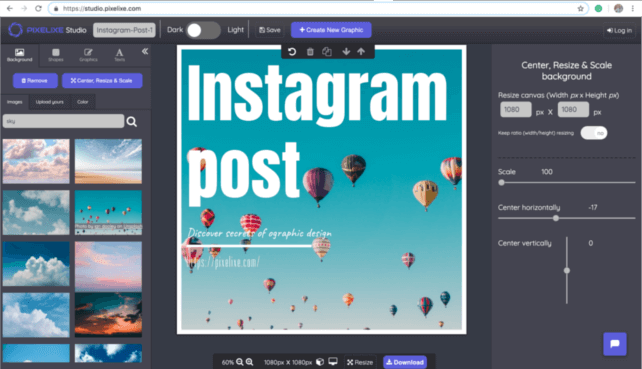Click the Download button
This screenshot has width=642, height=369.
click(x=405, y=362)
